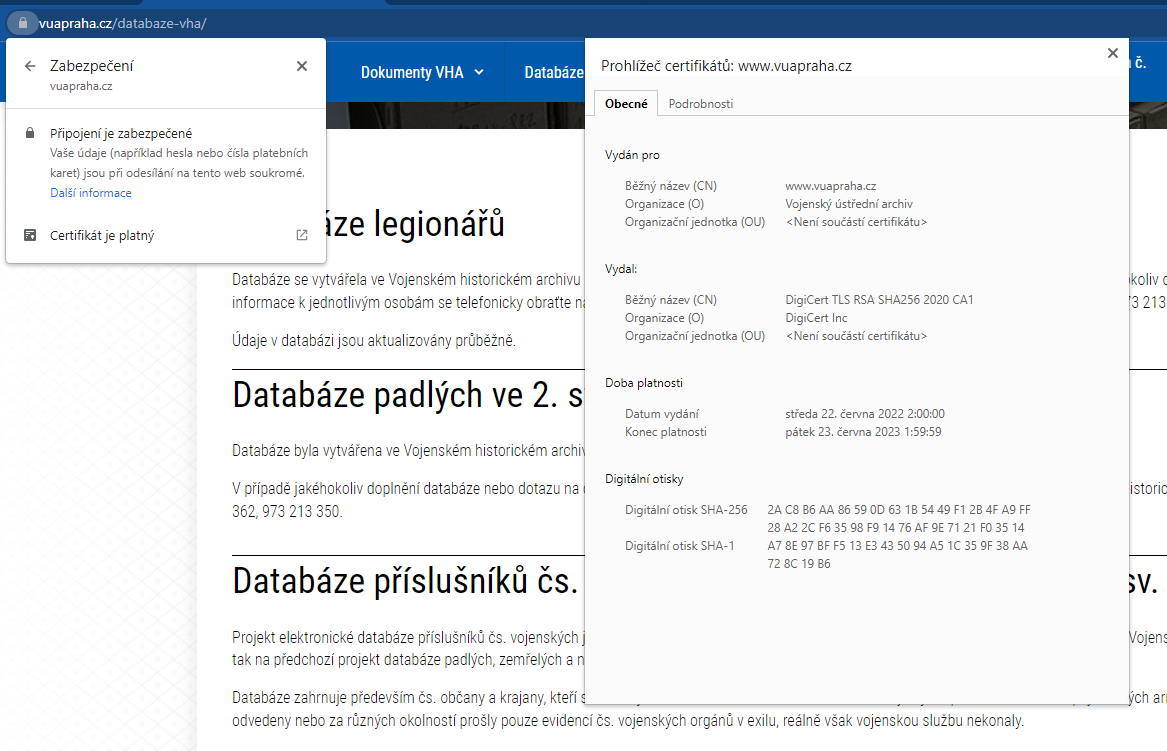Image resolution: width=1167 pixels, height=751 pixels.
Task: Go back using the arrow in Zabezpečení panel
Action: [x=30, y=66]
